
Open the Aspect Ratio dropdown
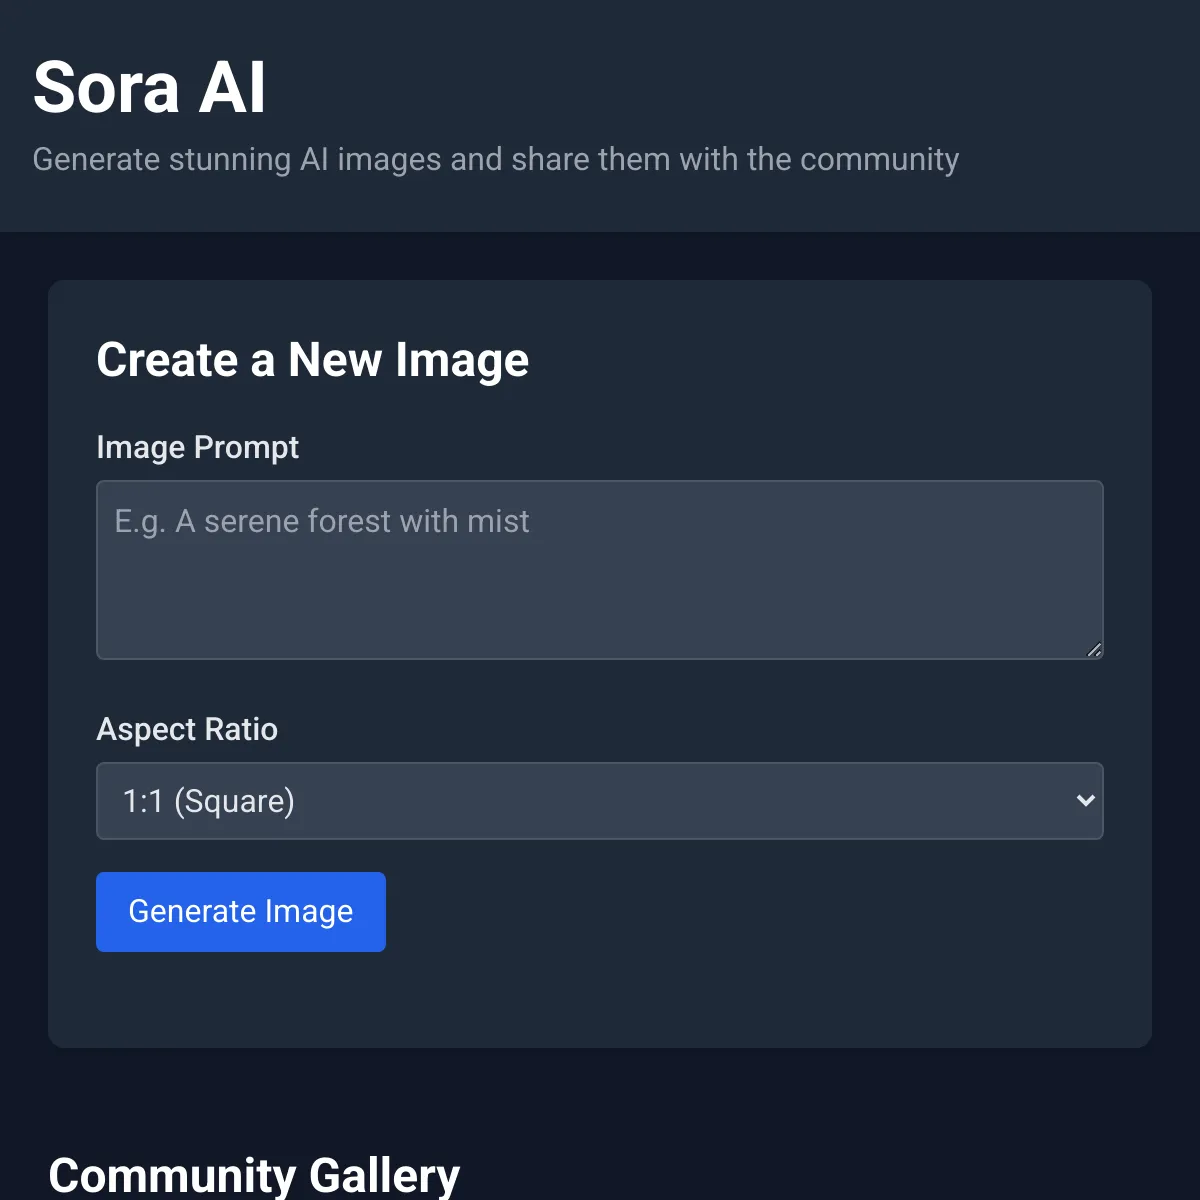pyautogui.click(x=600, y=801)
